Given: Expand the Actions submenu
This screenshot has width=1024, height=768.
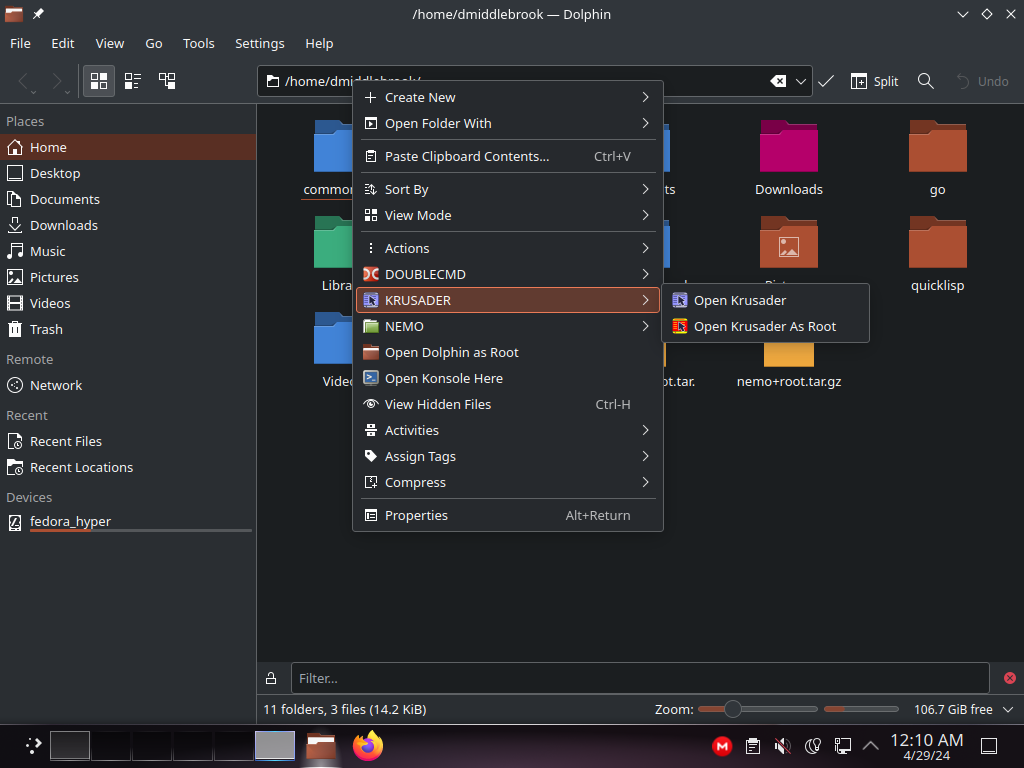Looking at the screenshot, I should pos(507,248).
